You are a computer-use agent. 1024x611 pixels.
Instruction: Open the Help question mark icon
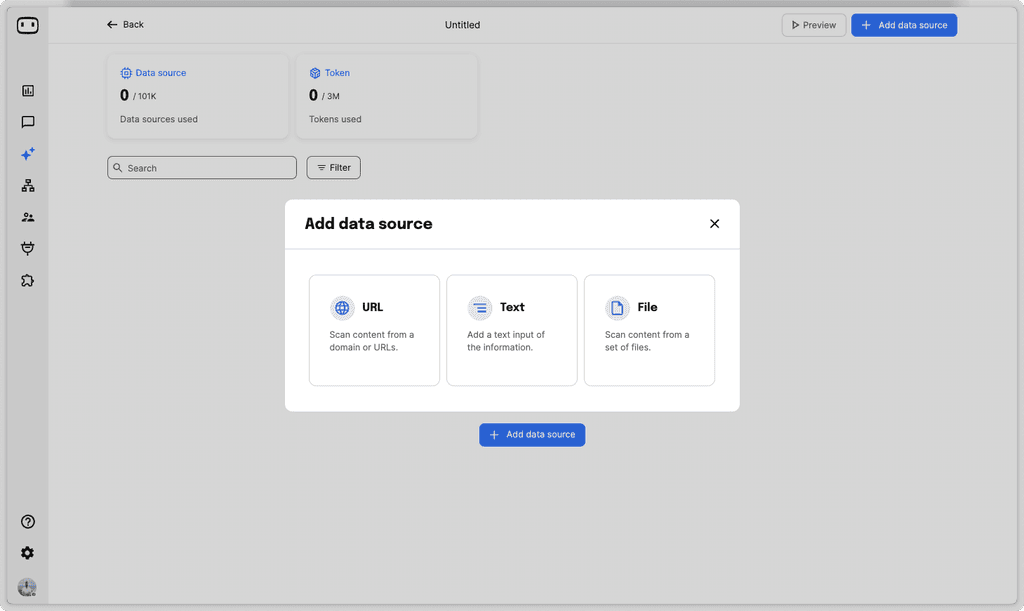click(27, 521)
